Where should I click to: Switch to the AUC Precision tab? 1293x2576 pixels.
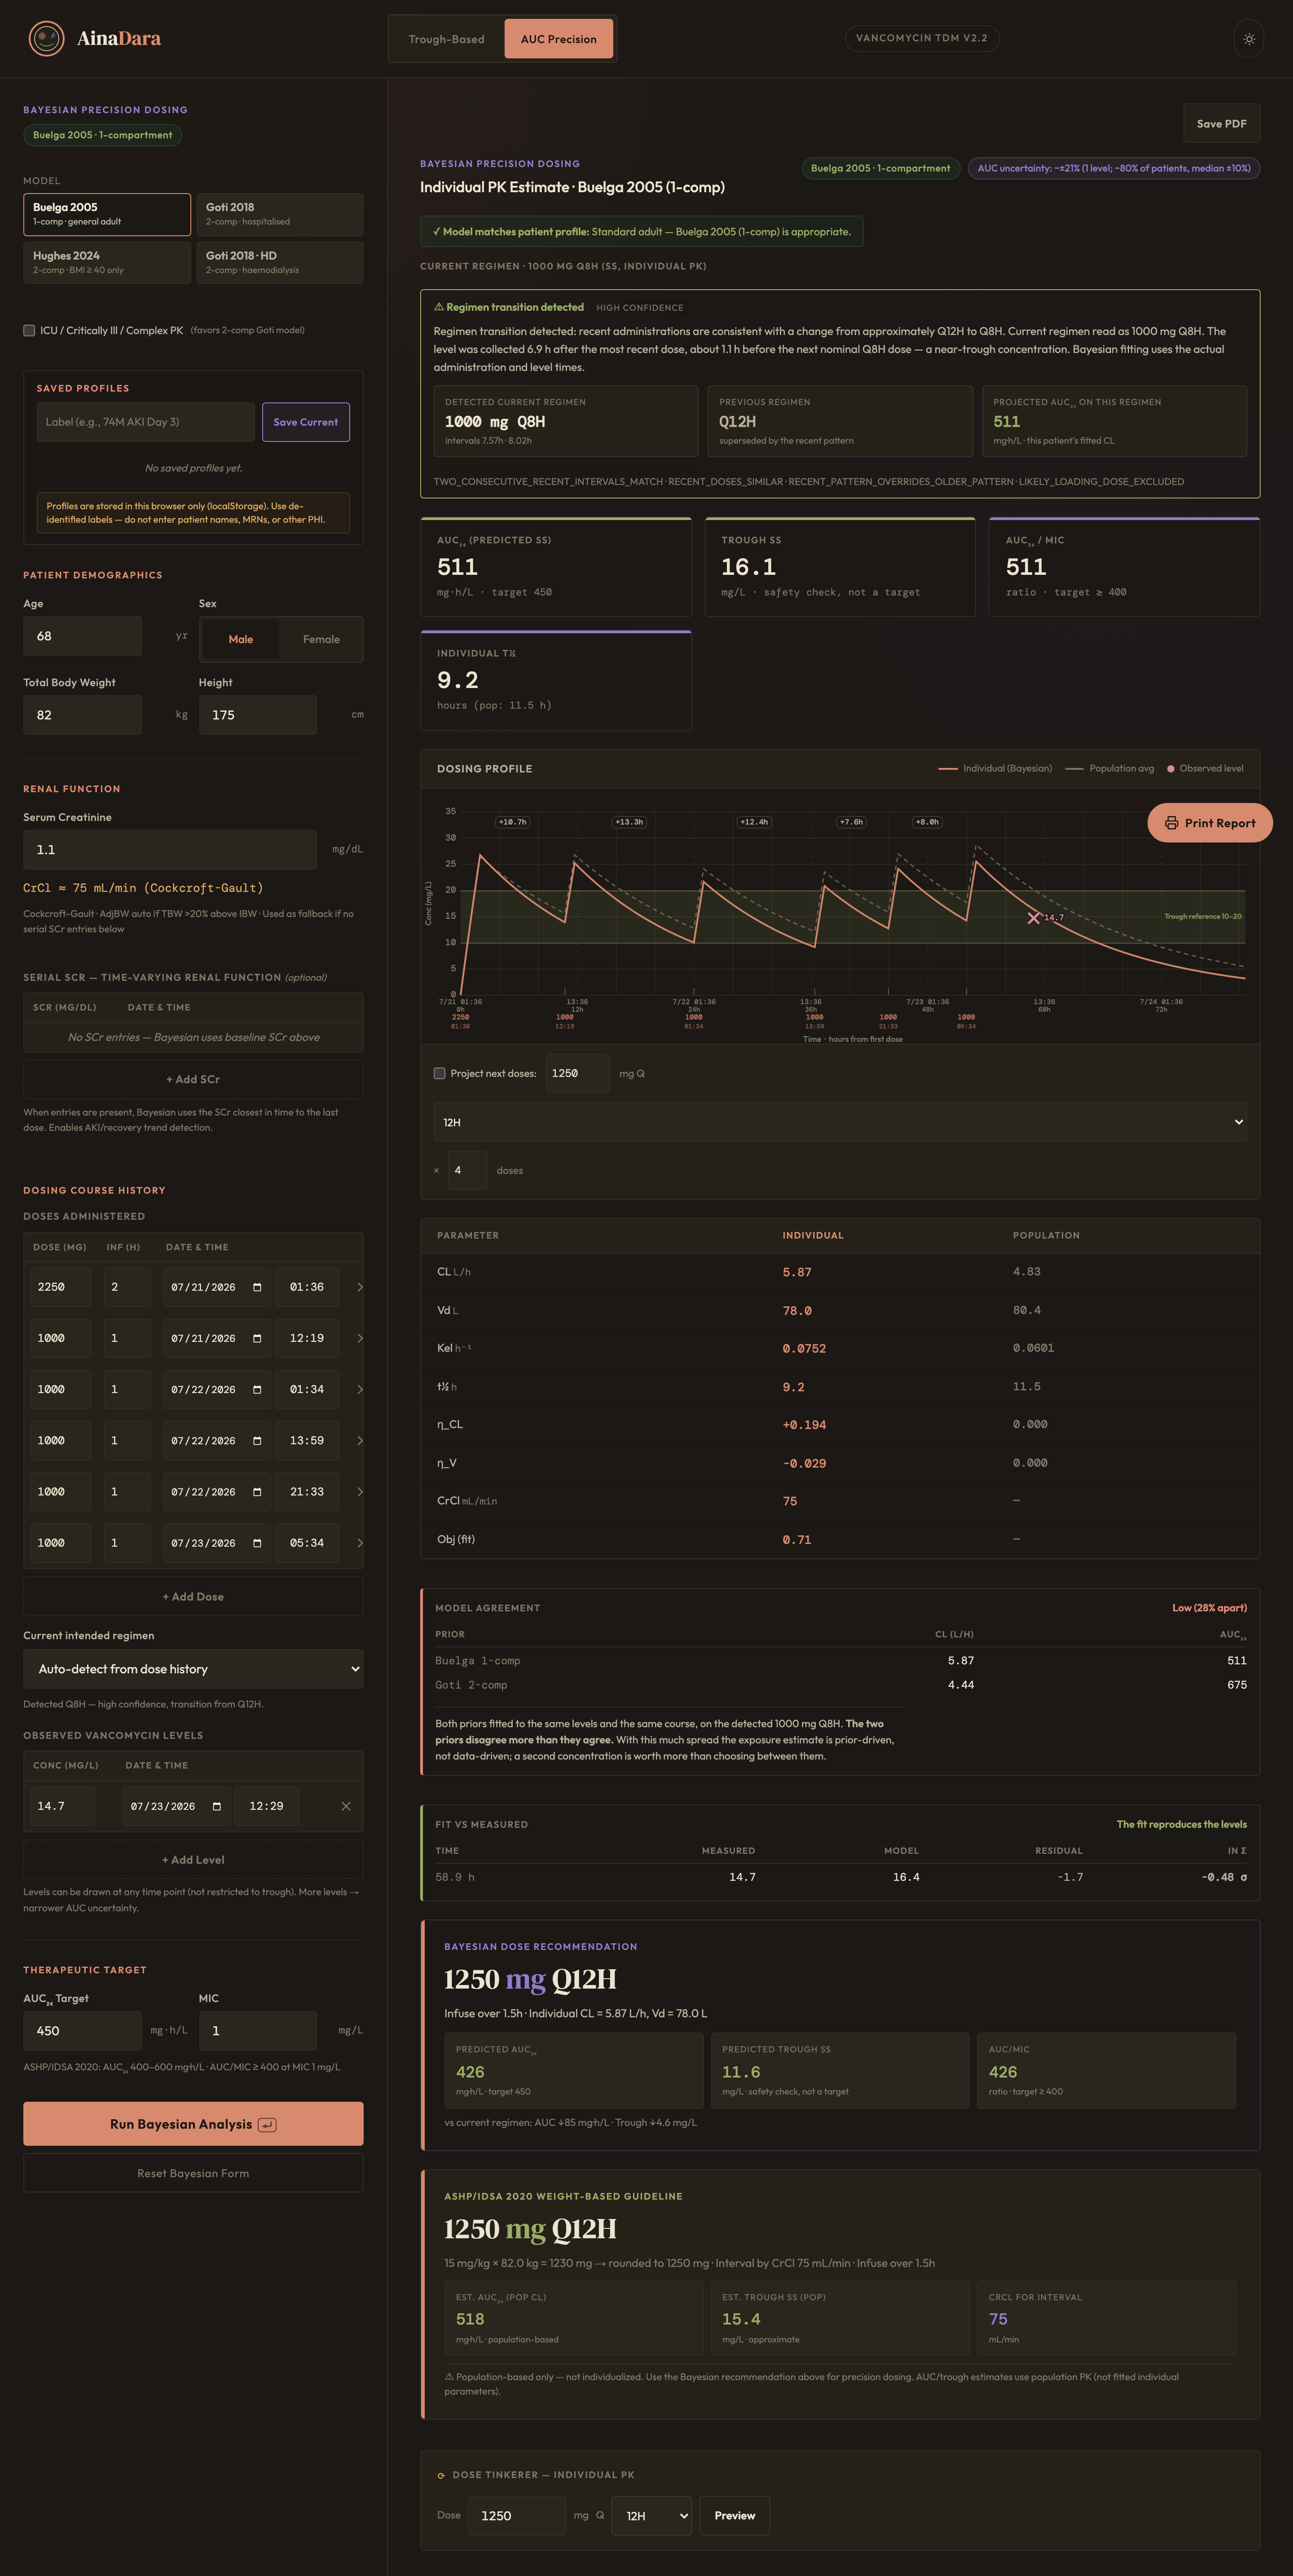tap(559, 39)
